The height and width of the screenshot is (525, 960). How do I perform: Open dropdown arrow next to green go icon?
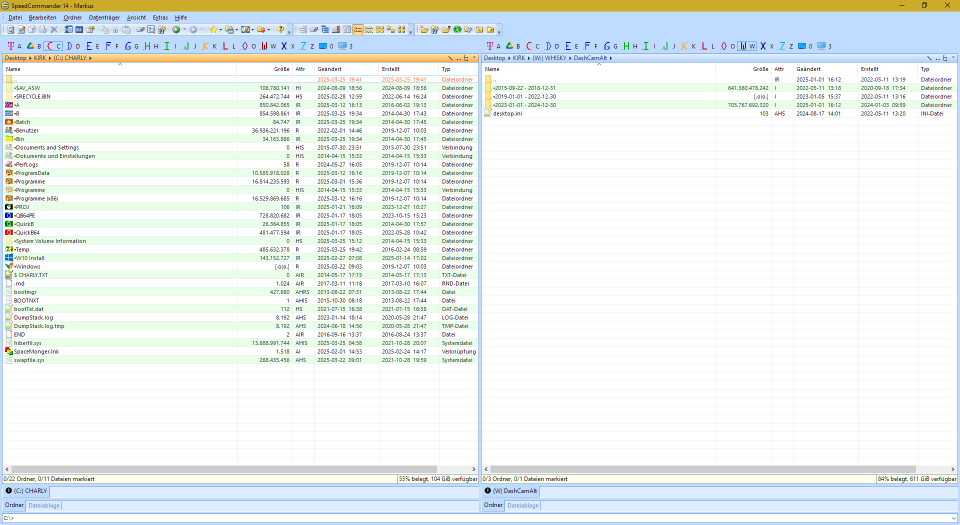184,30
